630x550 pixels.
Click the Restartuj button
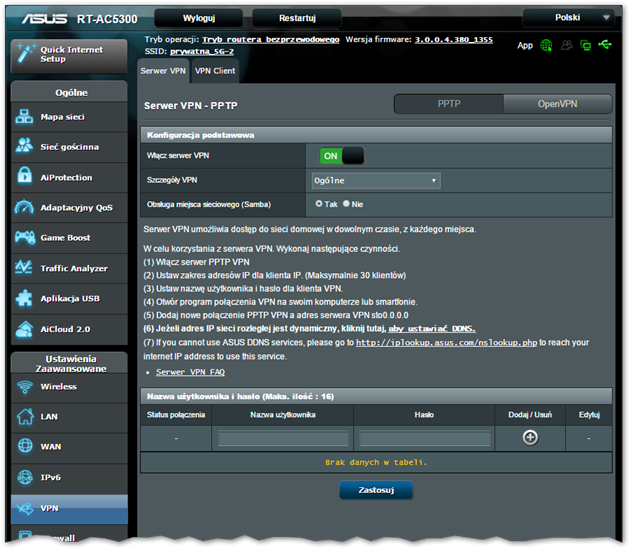297,18
